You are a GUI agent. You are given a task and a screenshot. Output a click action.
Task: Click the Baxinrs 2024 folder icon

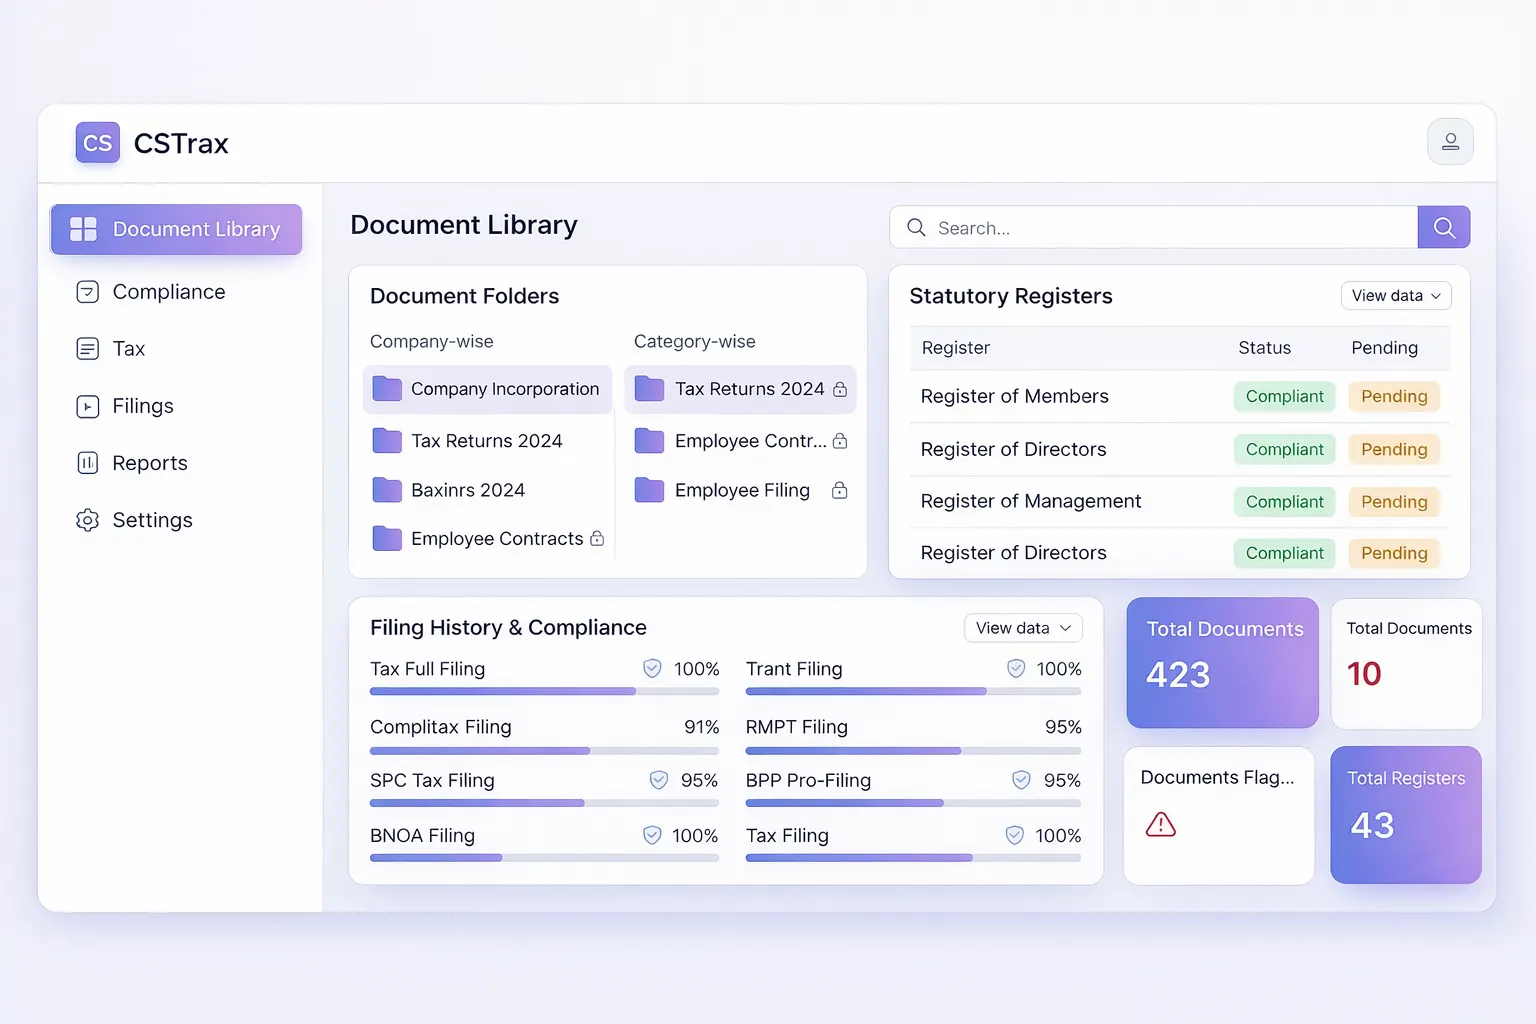click(387, 490)
